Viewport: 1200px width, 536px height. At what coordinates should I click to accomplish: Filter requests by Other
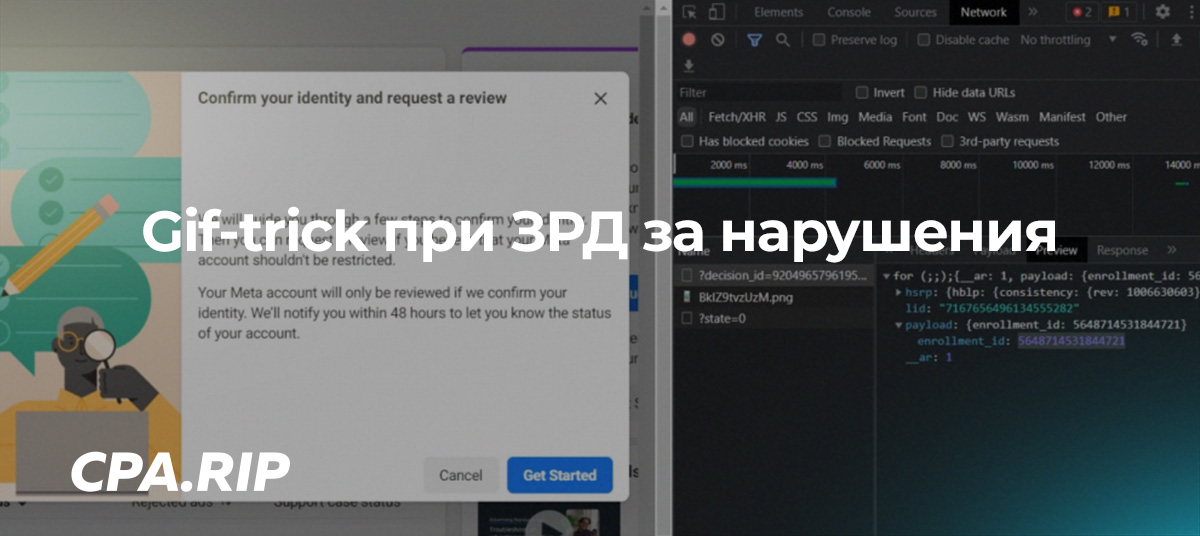[x=1111, y=117]
